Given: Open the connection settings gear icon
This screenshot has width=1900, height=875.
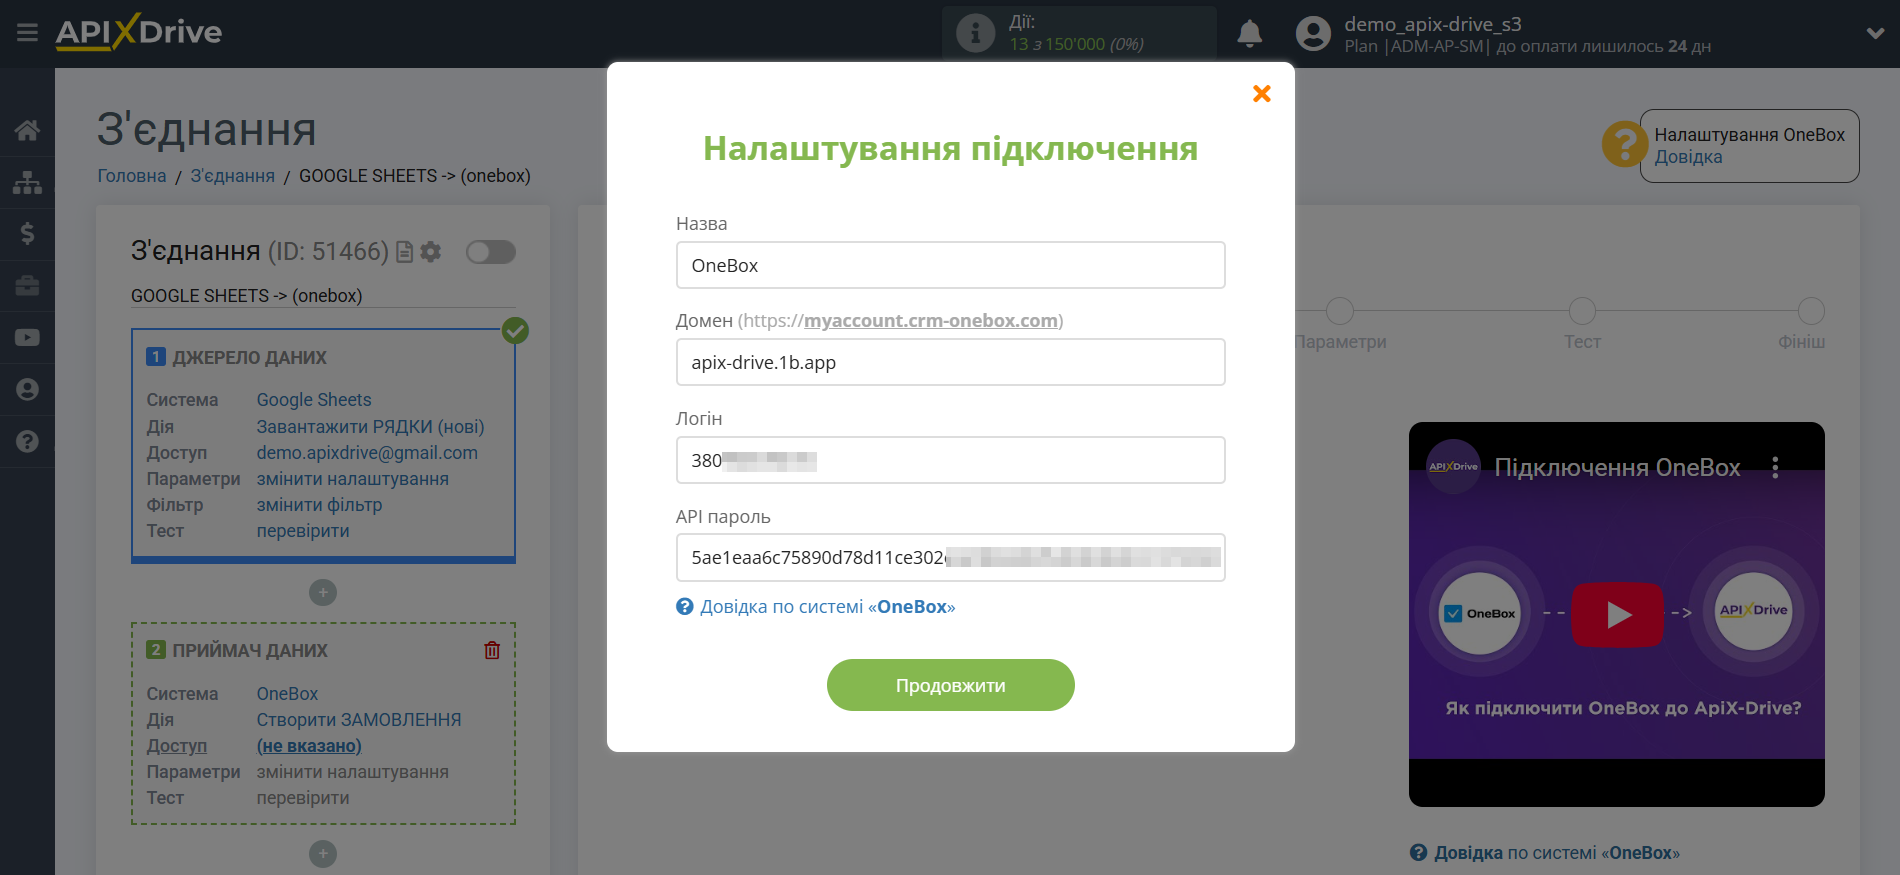Looking at the screenshot, I should (x=431, y=252).
